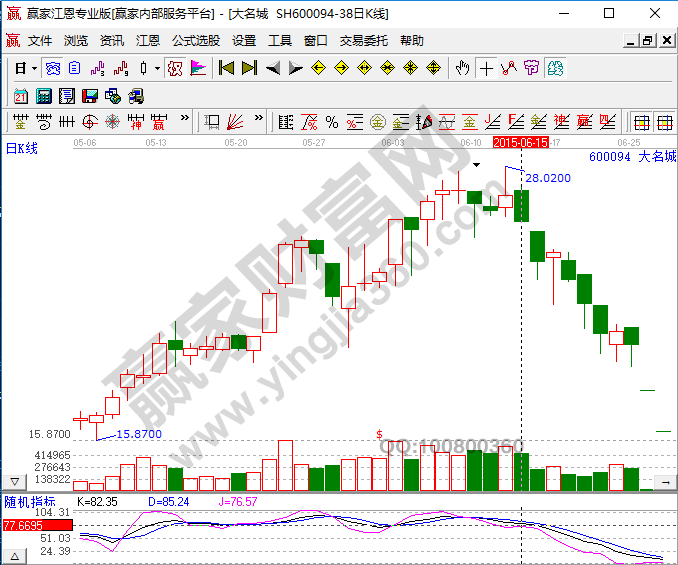Toggle the highlighted 线 button in toolbar
This screenshot has width=678, height=565.
[555, 68]
